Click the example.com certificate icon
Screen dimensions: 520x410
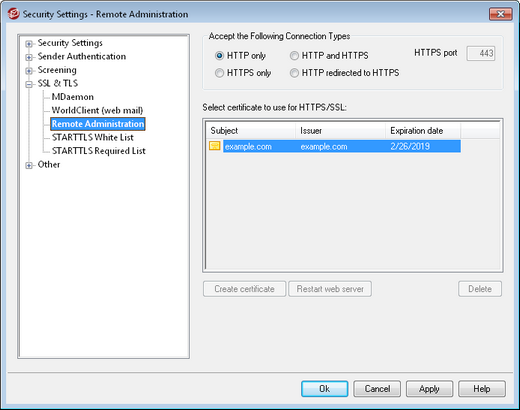215,146
